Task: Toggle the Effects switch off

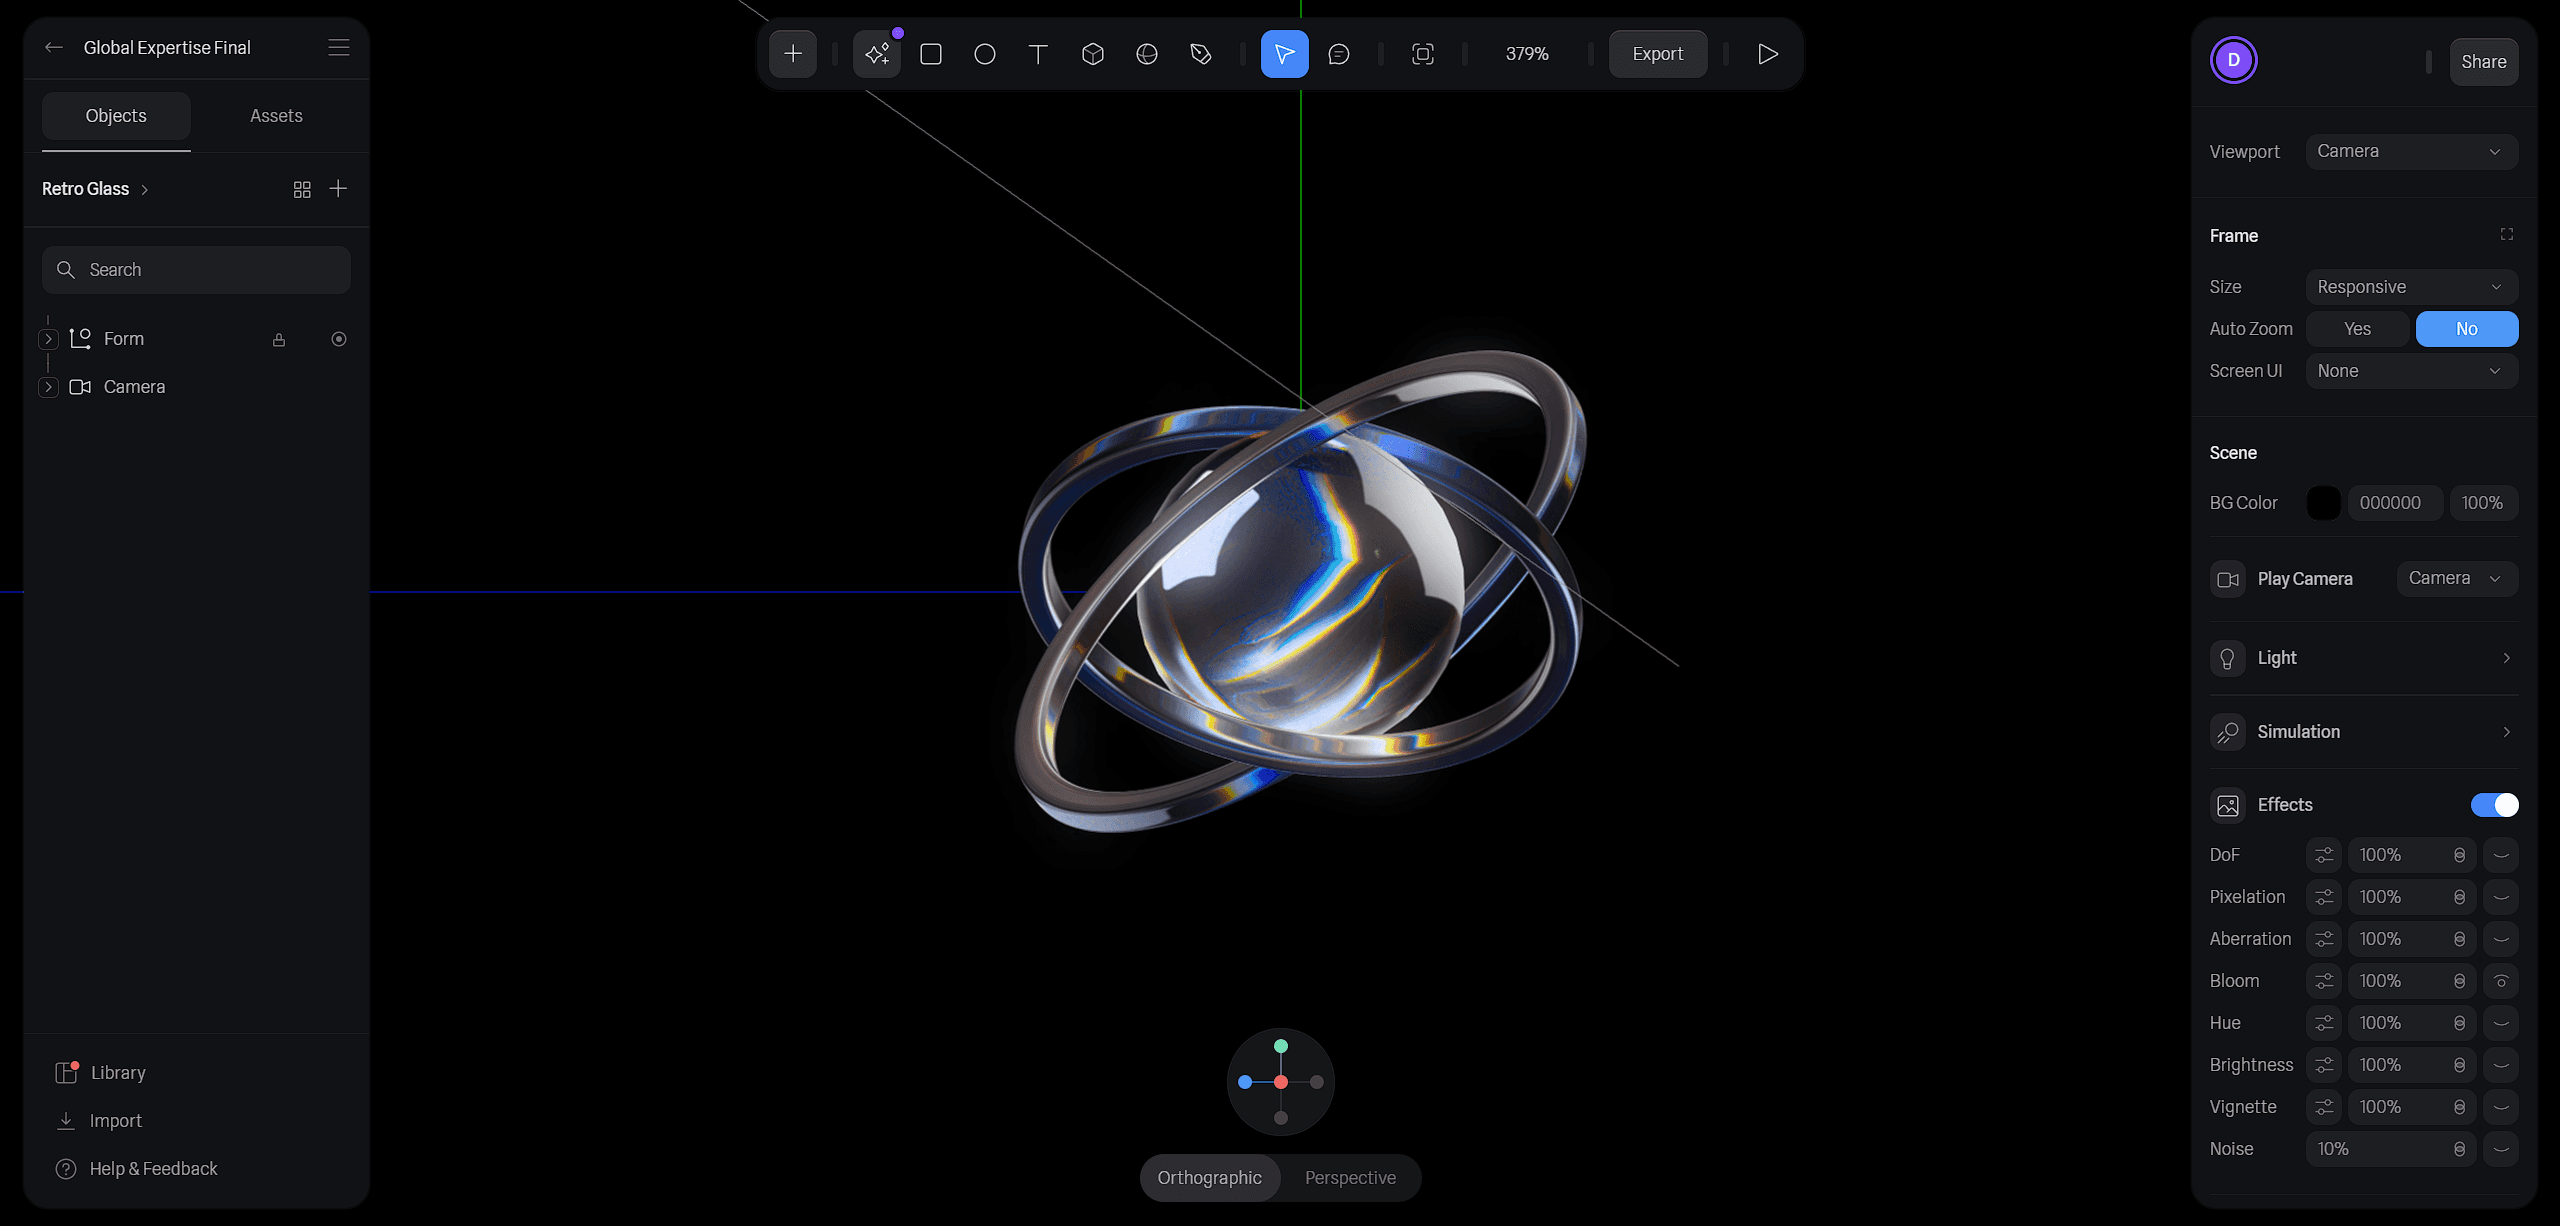Action: point(2494,805)
